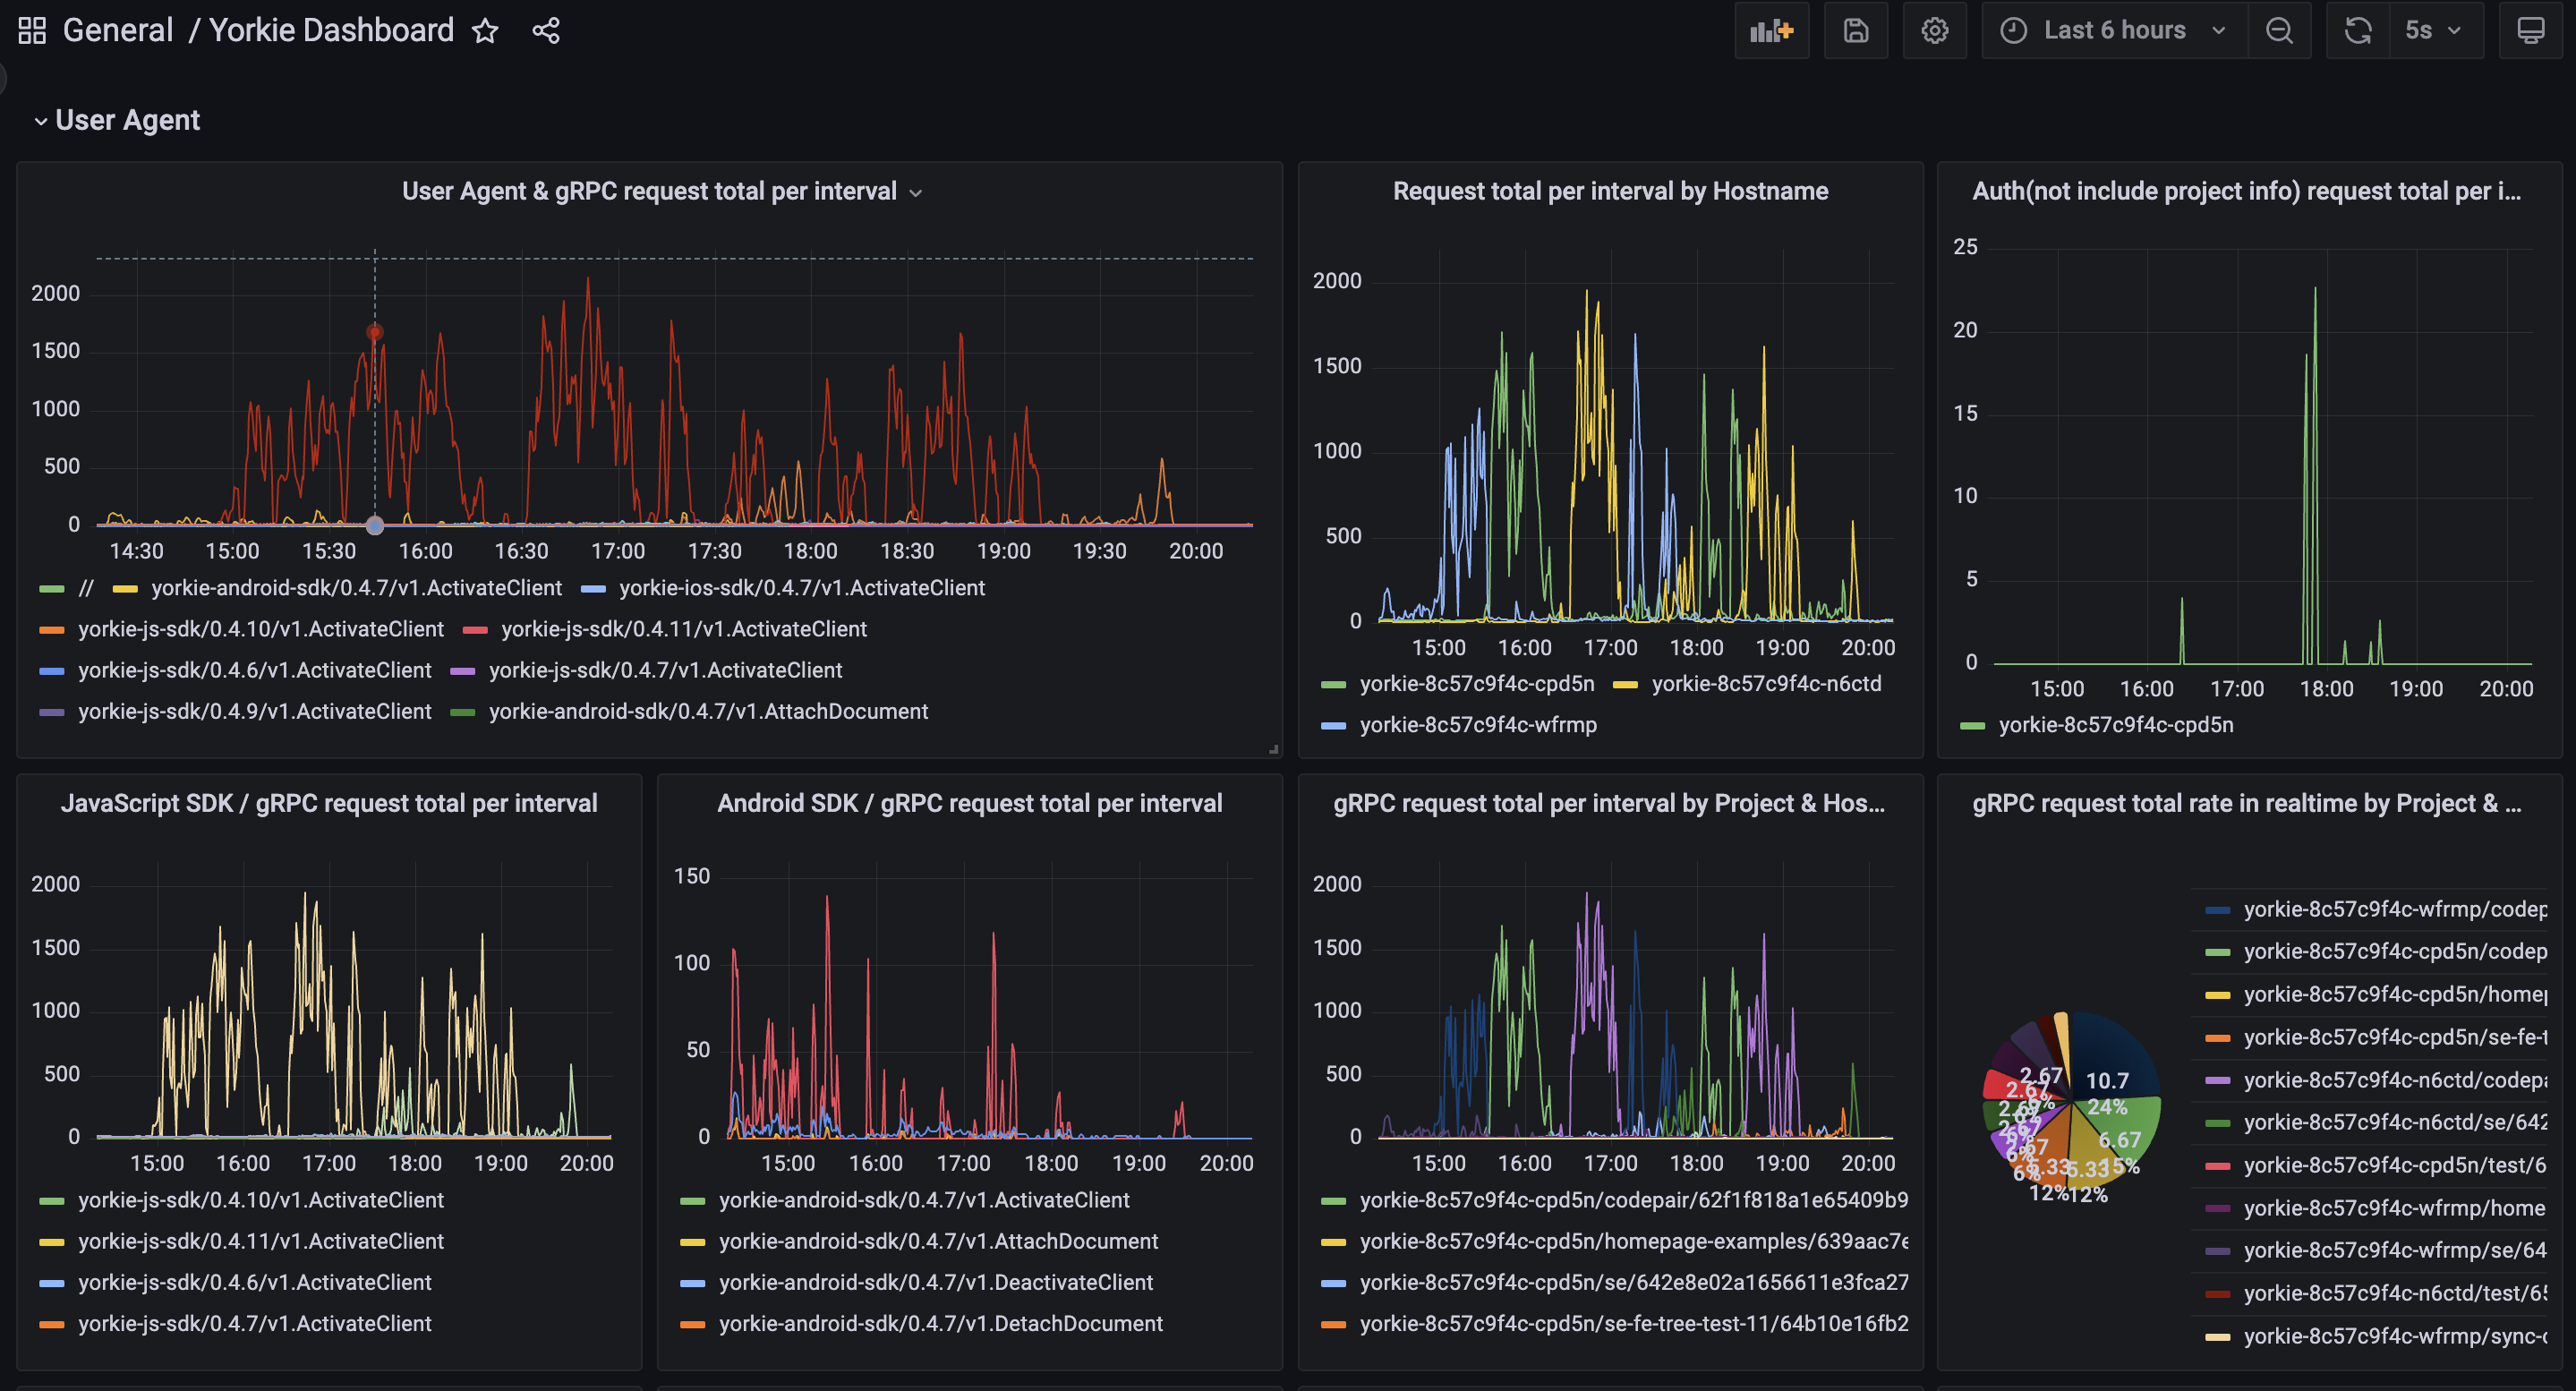The image size is (2576, 1391).
Task: Click the refresh dashboard icon
Action: coord(2357,31)
